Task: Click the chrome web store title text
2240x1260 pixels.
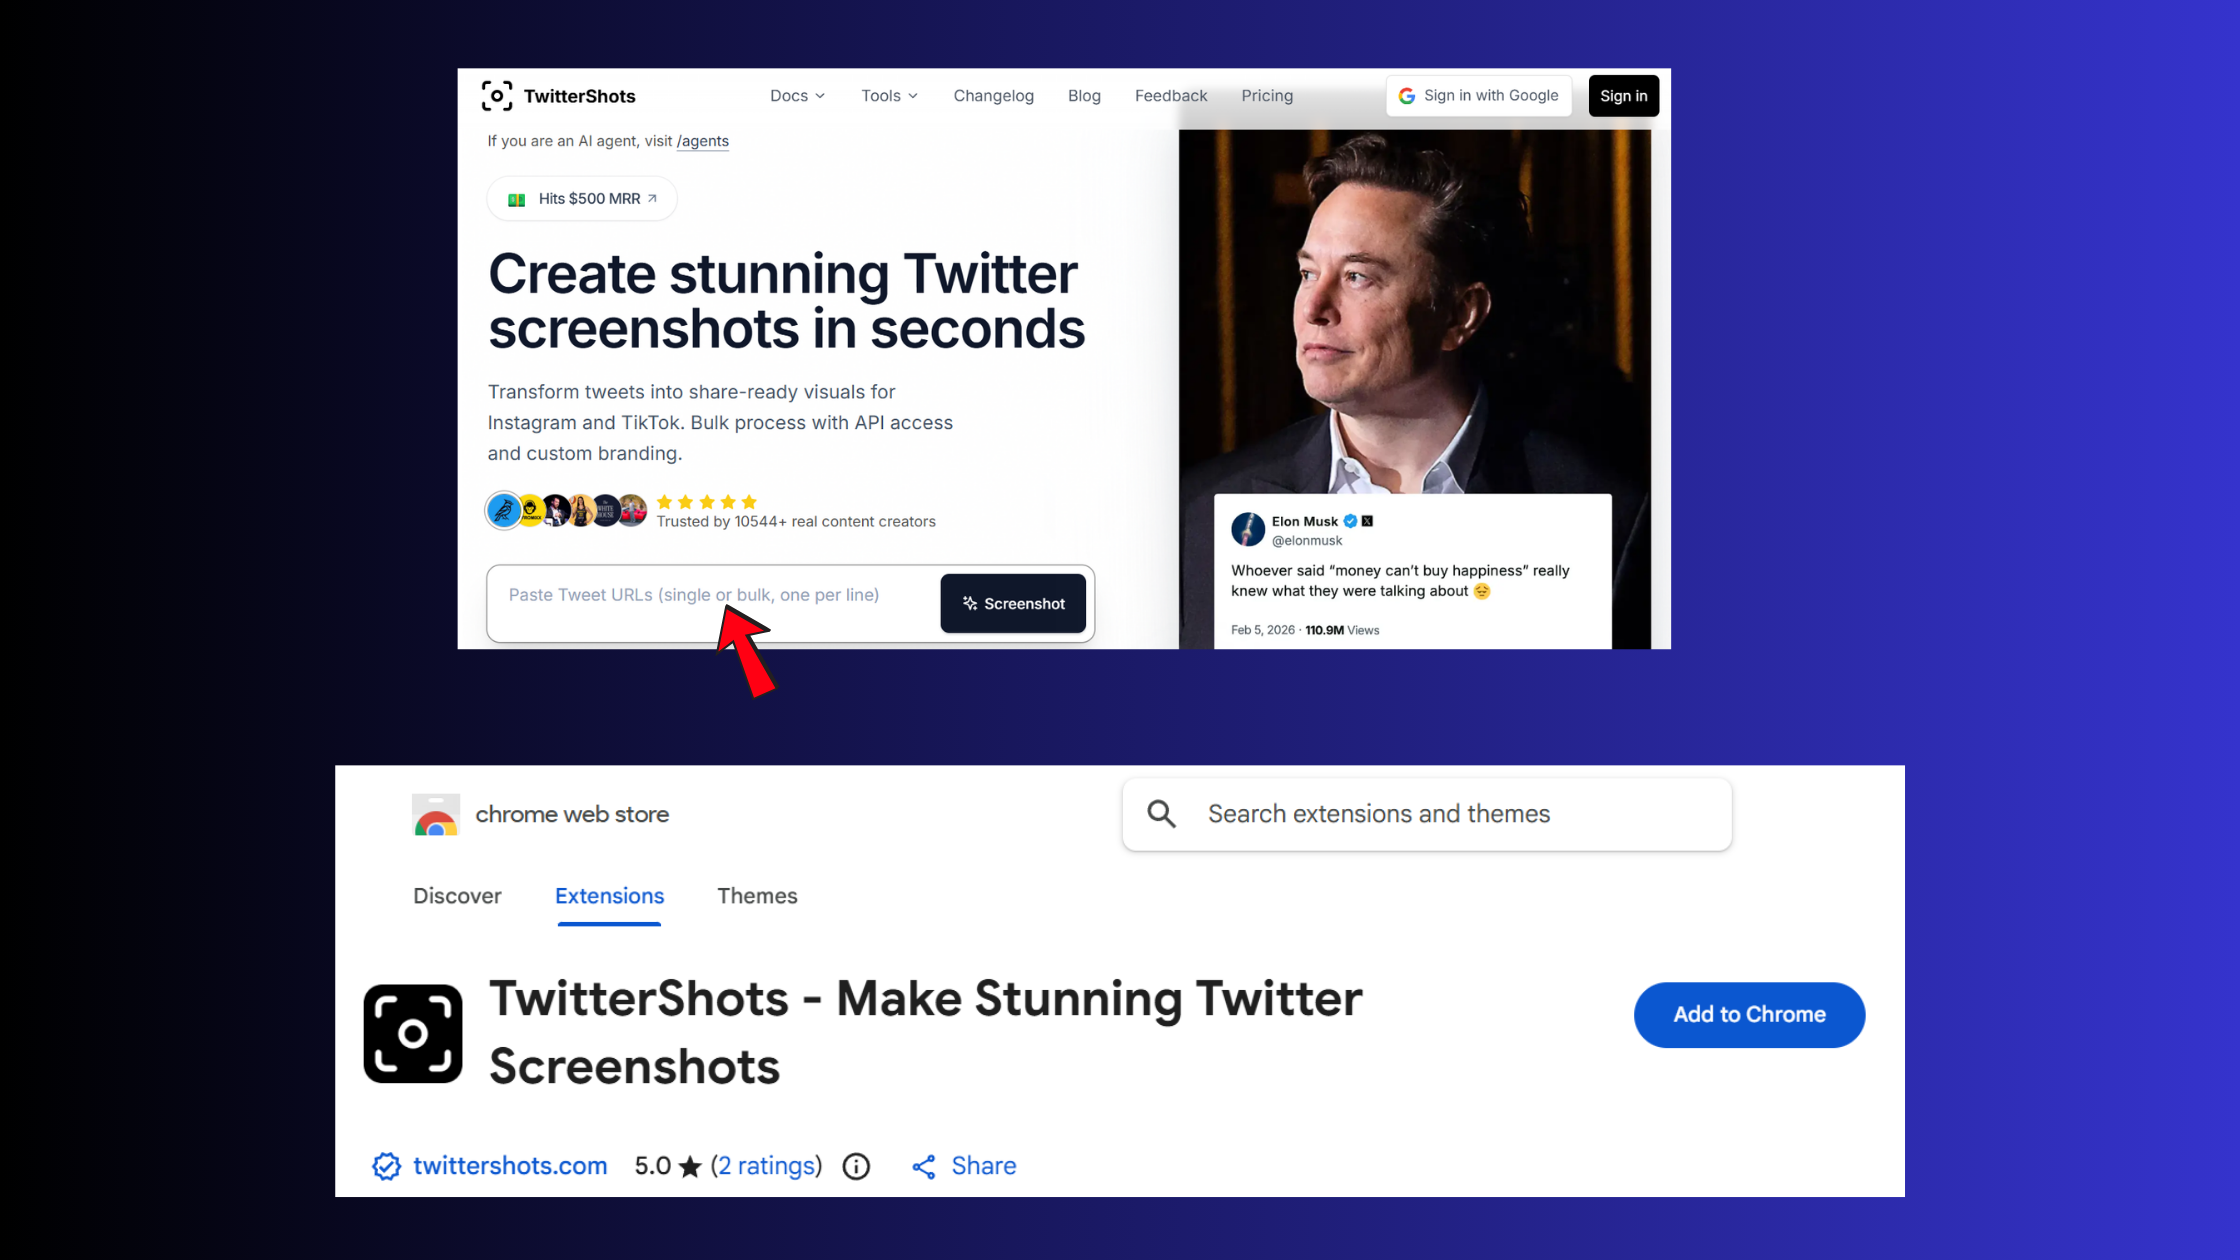Action: (x=572, y=815)
